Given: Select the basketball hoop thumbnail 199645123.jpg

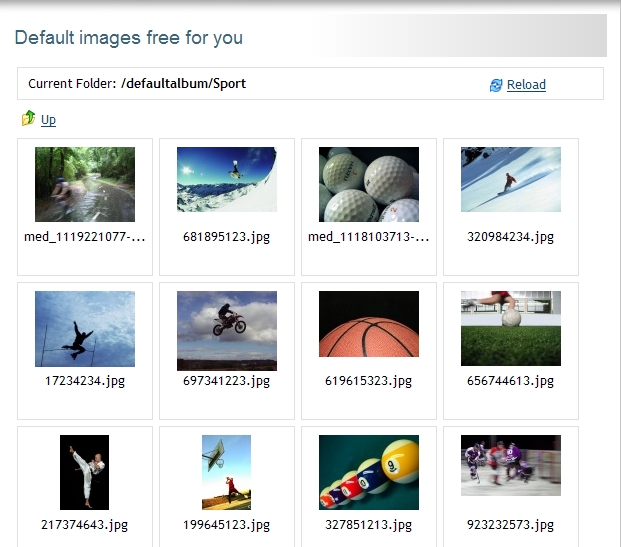Looking at the screenshot, I should 226,472.
